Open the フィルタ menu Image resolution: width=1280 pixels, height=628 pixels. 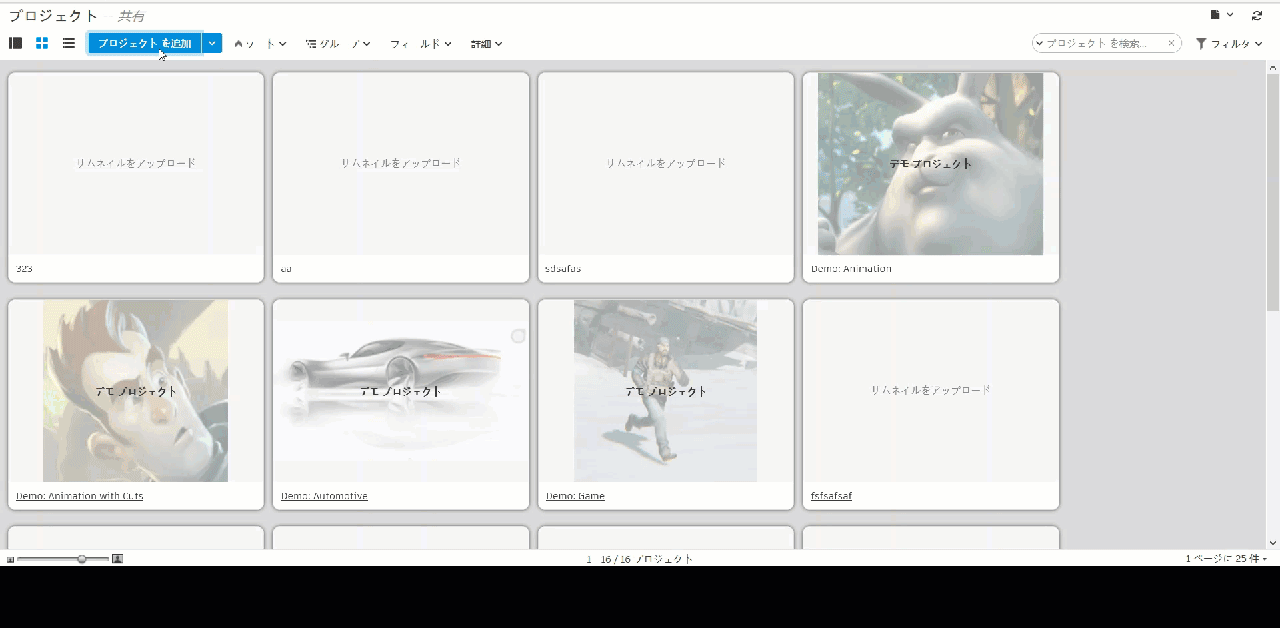[1229, 43]
